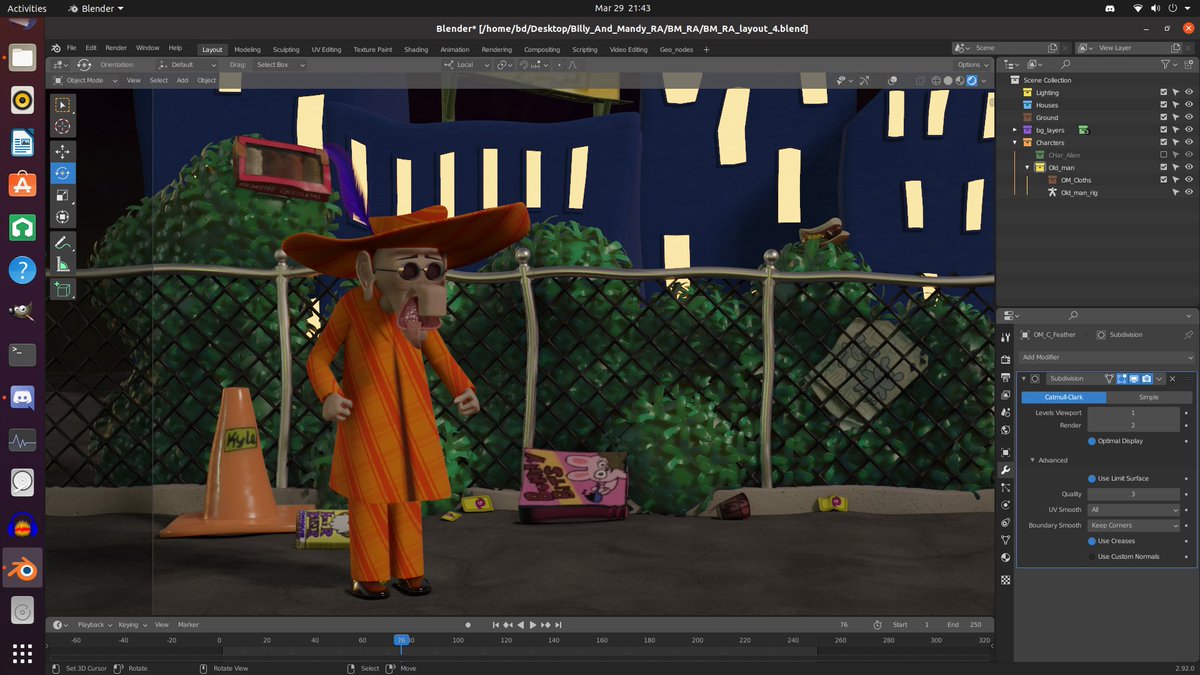Click Levels Viewport value field
Viewport: 1200px width, 675px height.
1133,413
